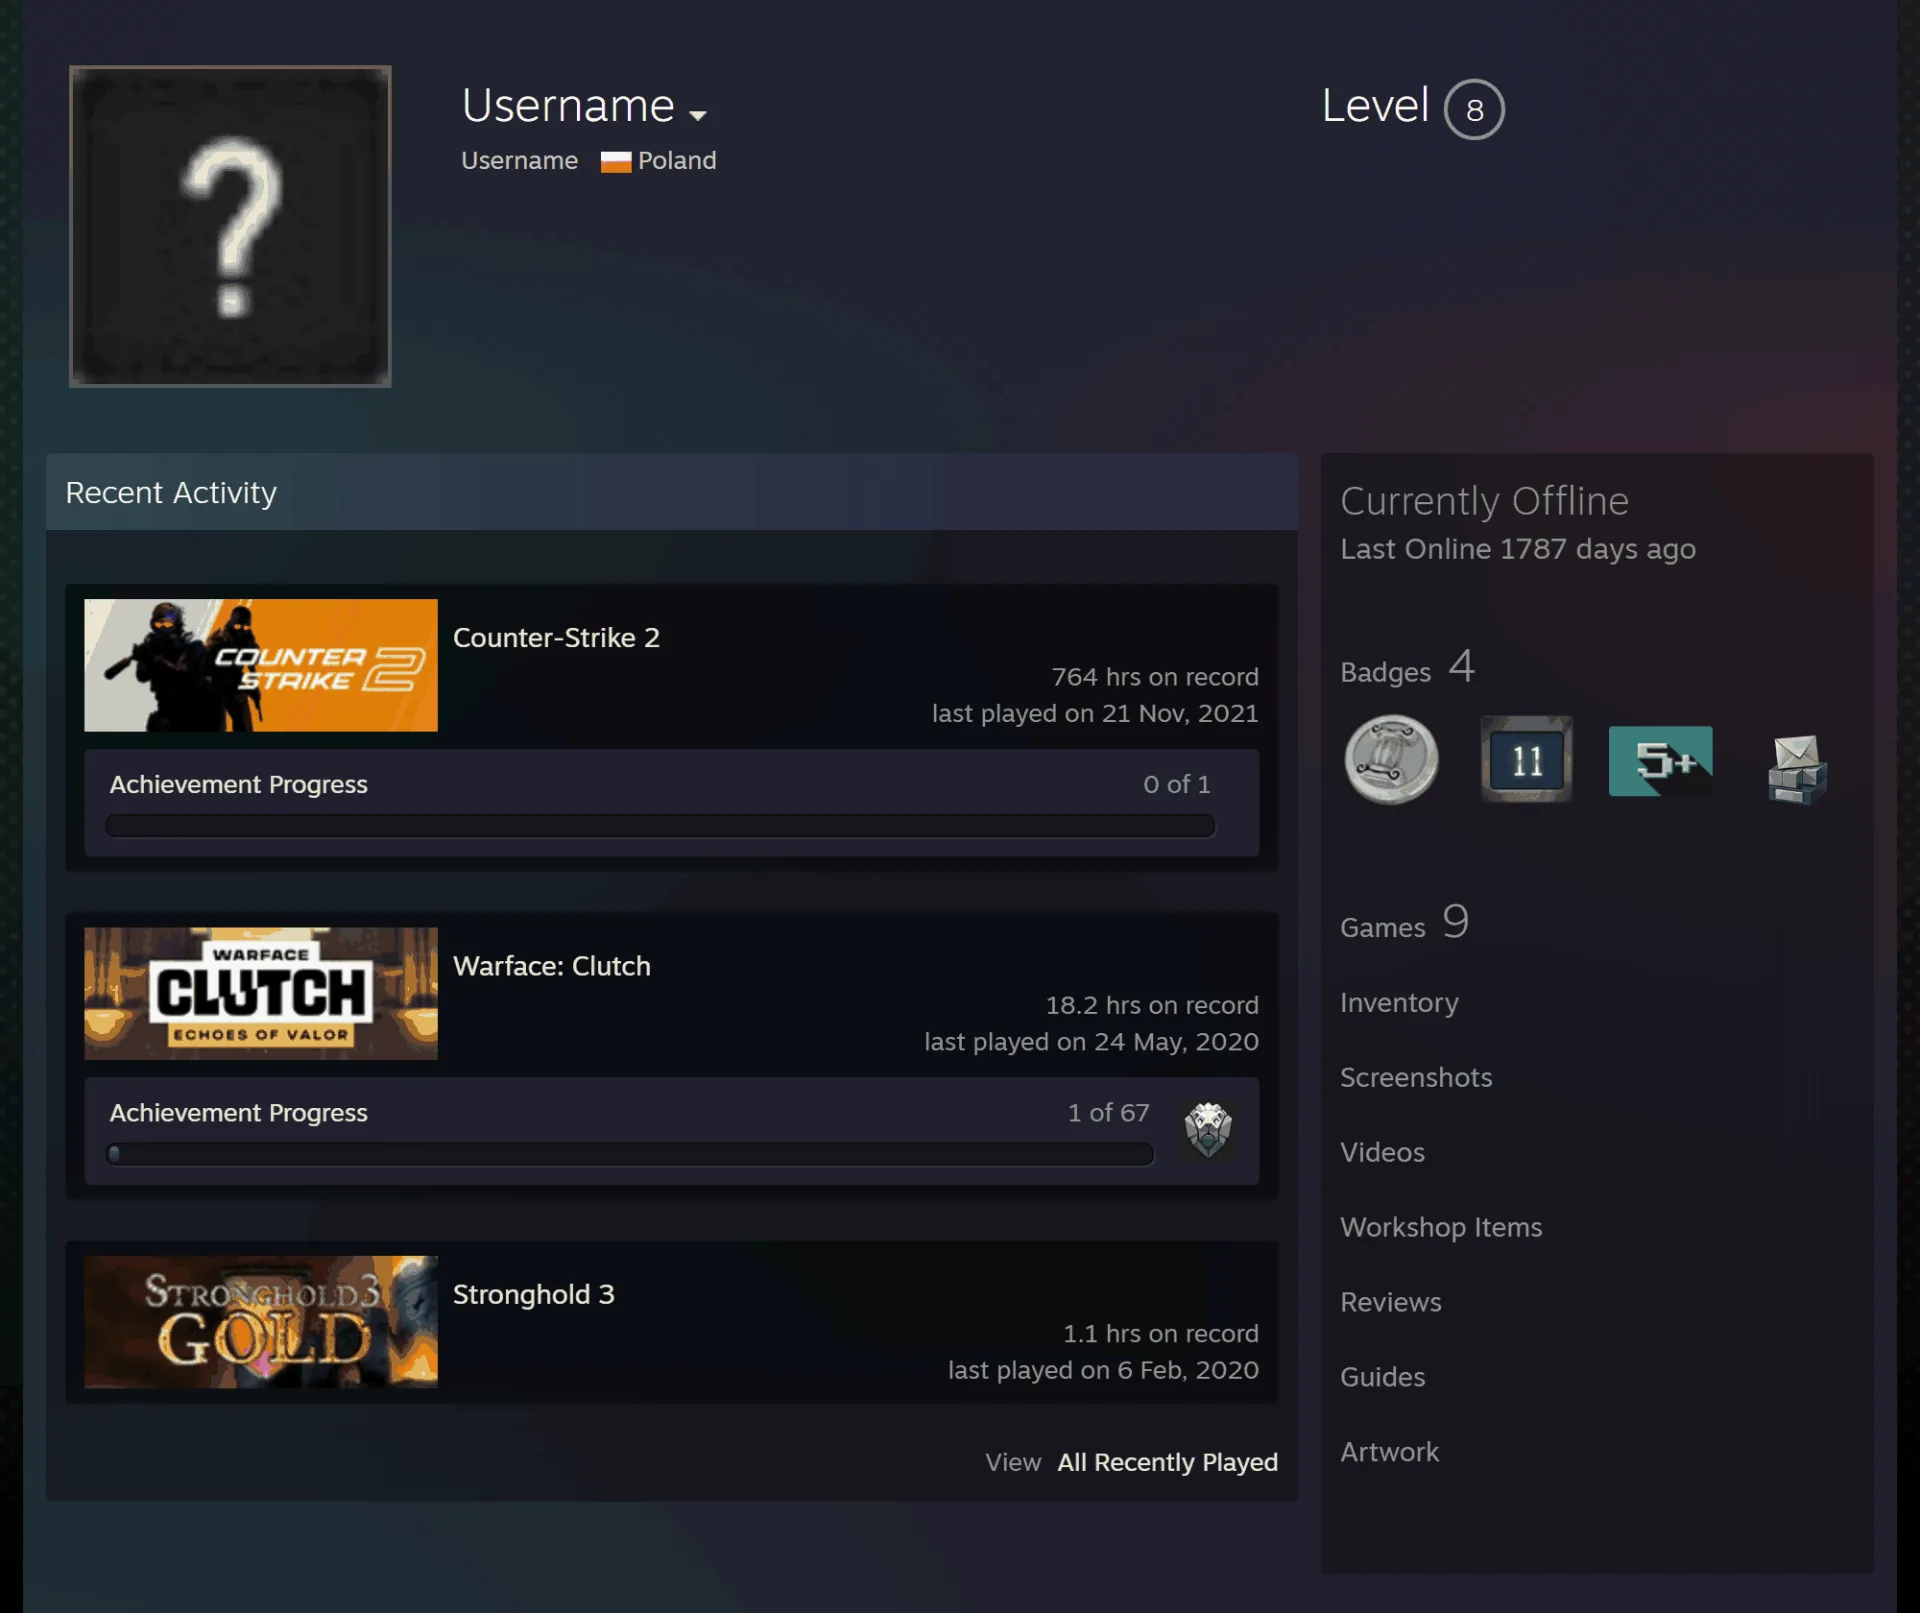
Task: Click Warface Clutch achievement progress bar
Action: (x=630, y=1154)
